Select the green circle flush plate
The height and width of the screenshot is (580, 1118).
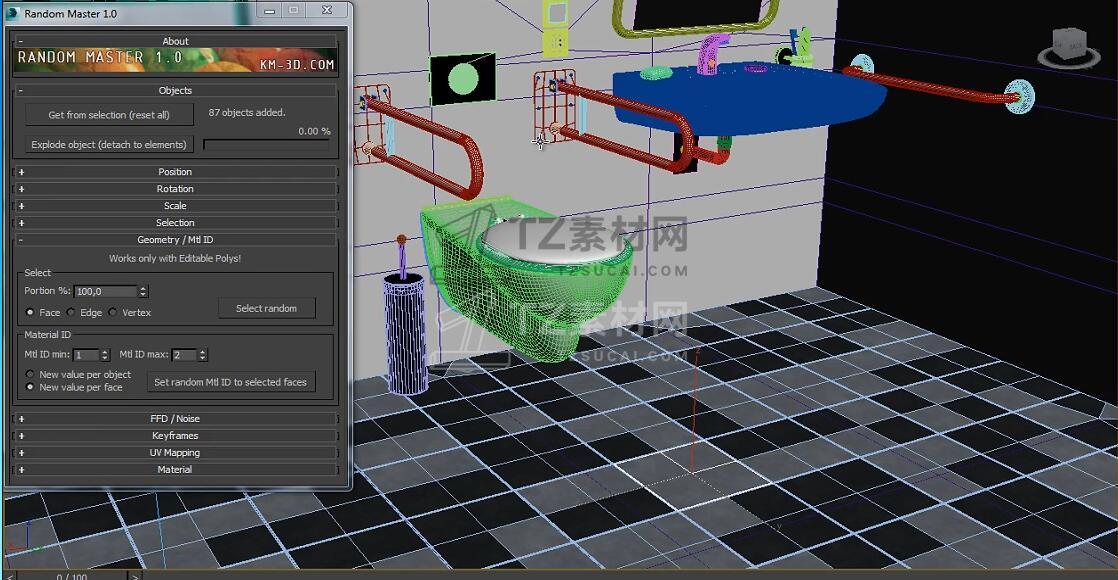coord(462,78)
